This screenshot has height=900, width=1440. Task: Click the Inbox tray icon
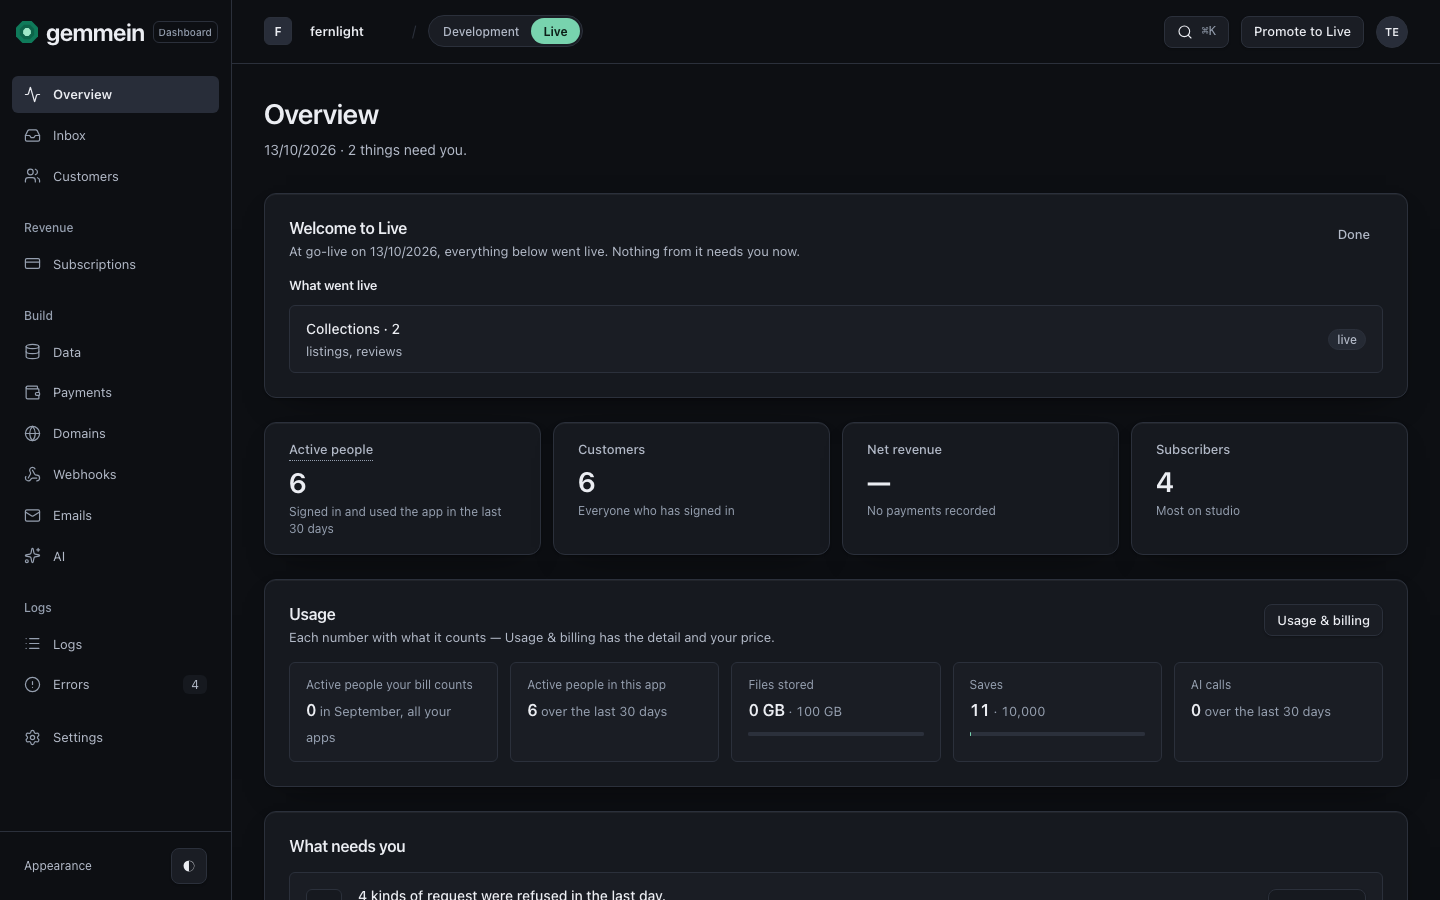(33, 135)
